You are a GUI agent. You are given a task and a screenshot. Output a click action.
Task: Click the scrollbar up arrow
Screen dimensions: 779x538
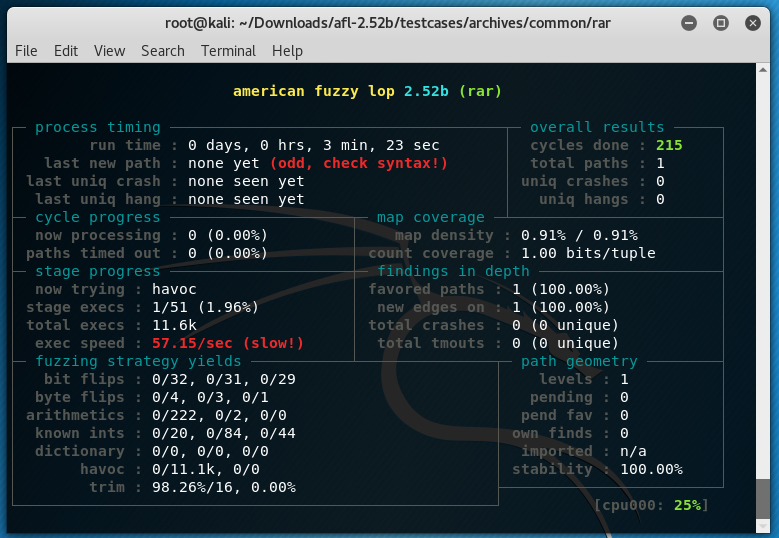coord(763,70)
